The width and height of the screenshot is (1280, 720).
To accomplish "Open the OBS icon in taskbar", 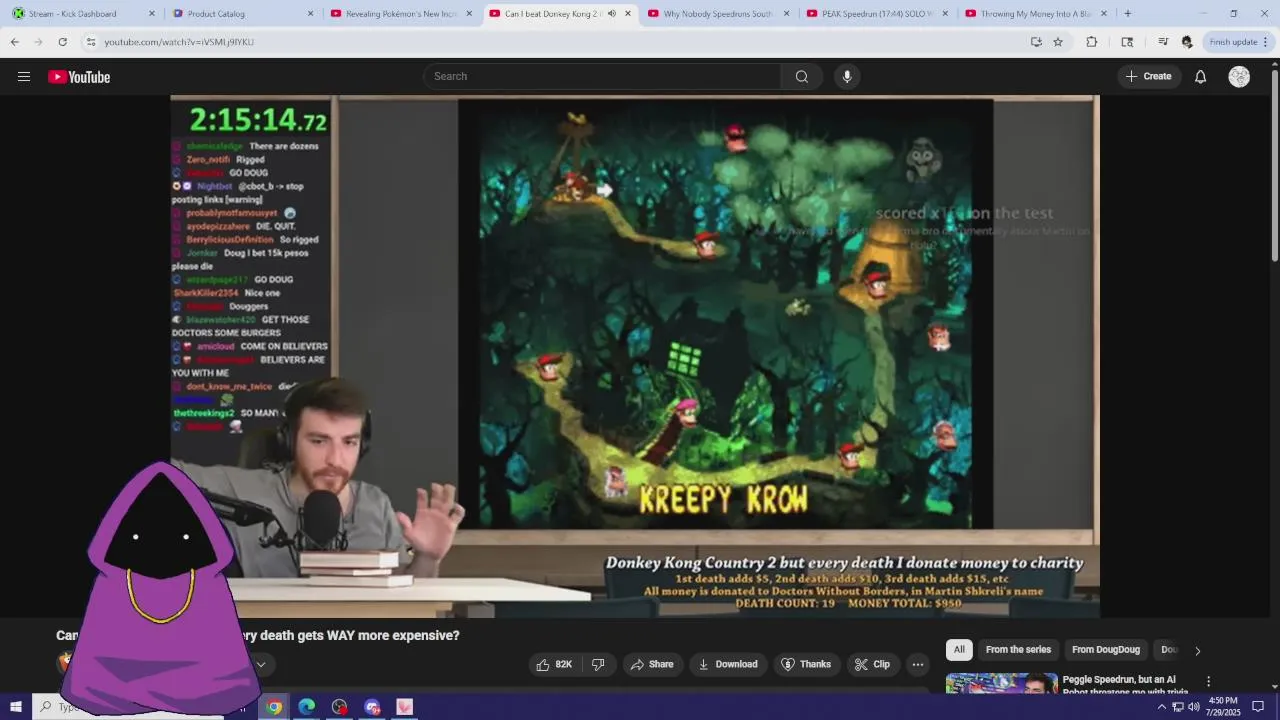I will (339, 707).
